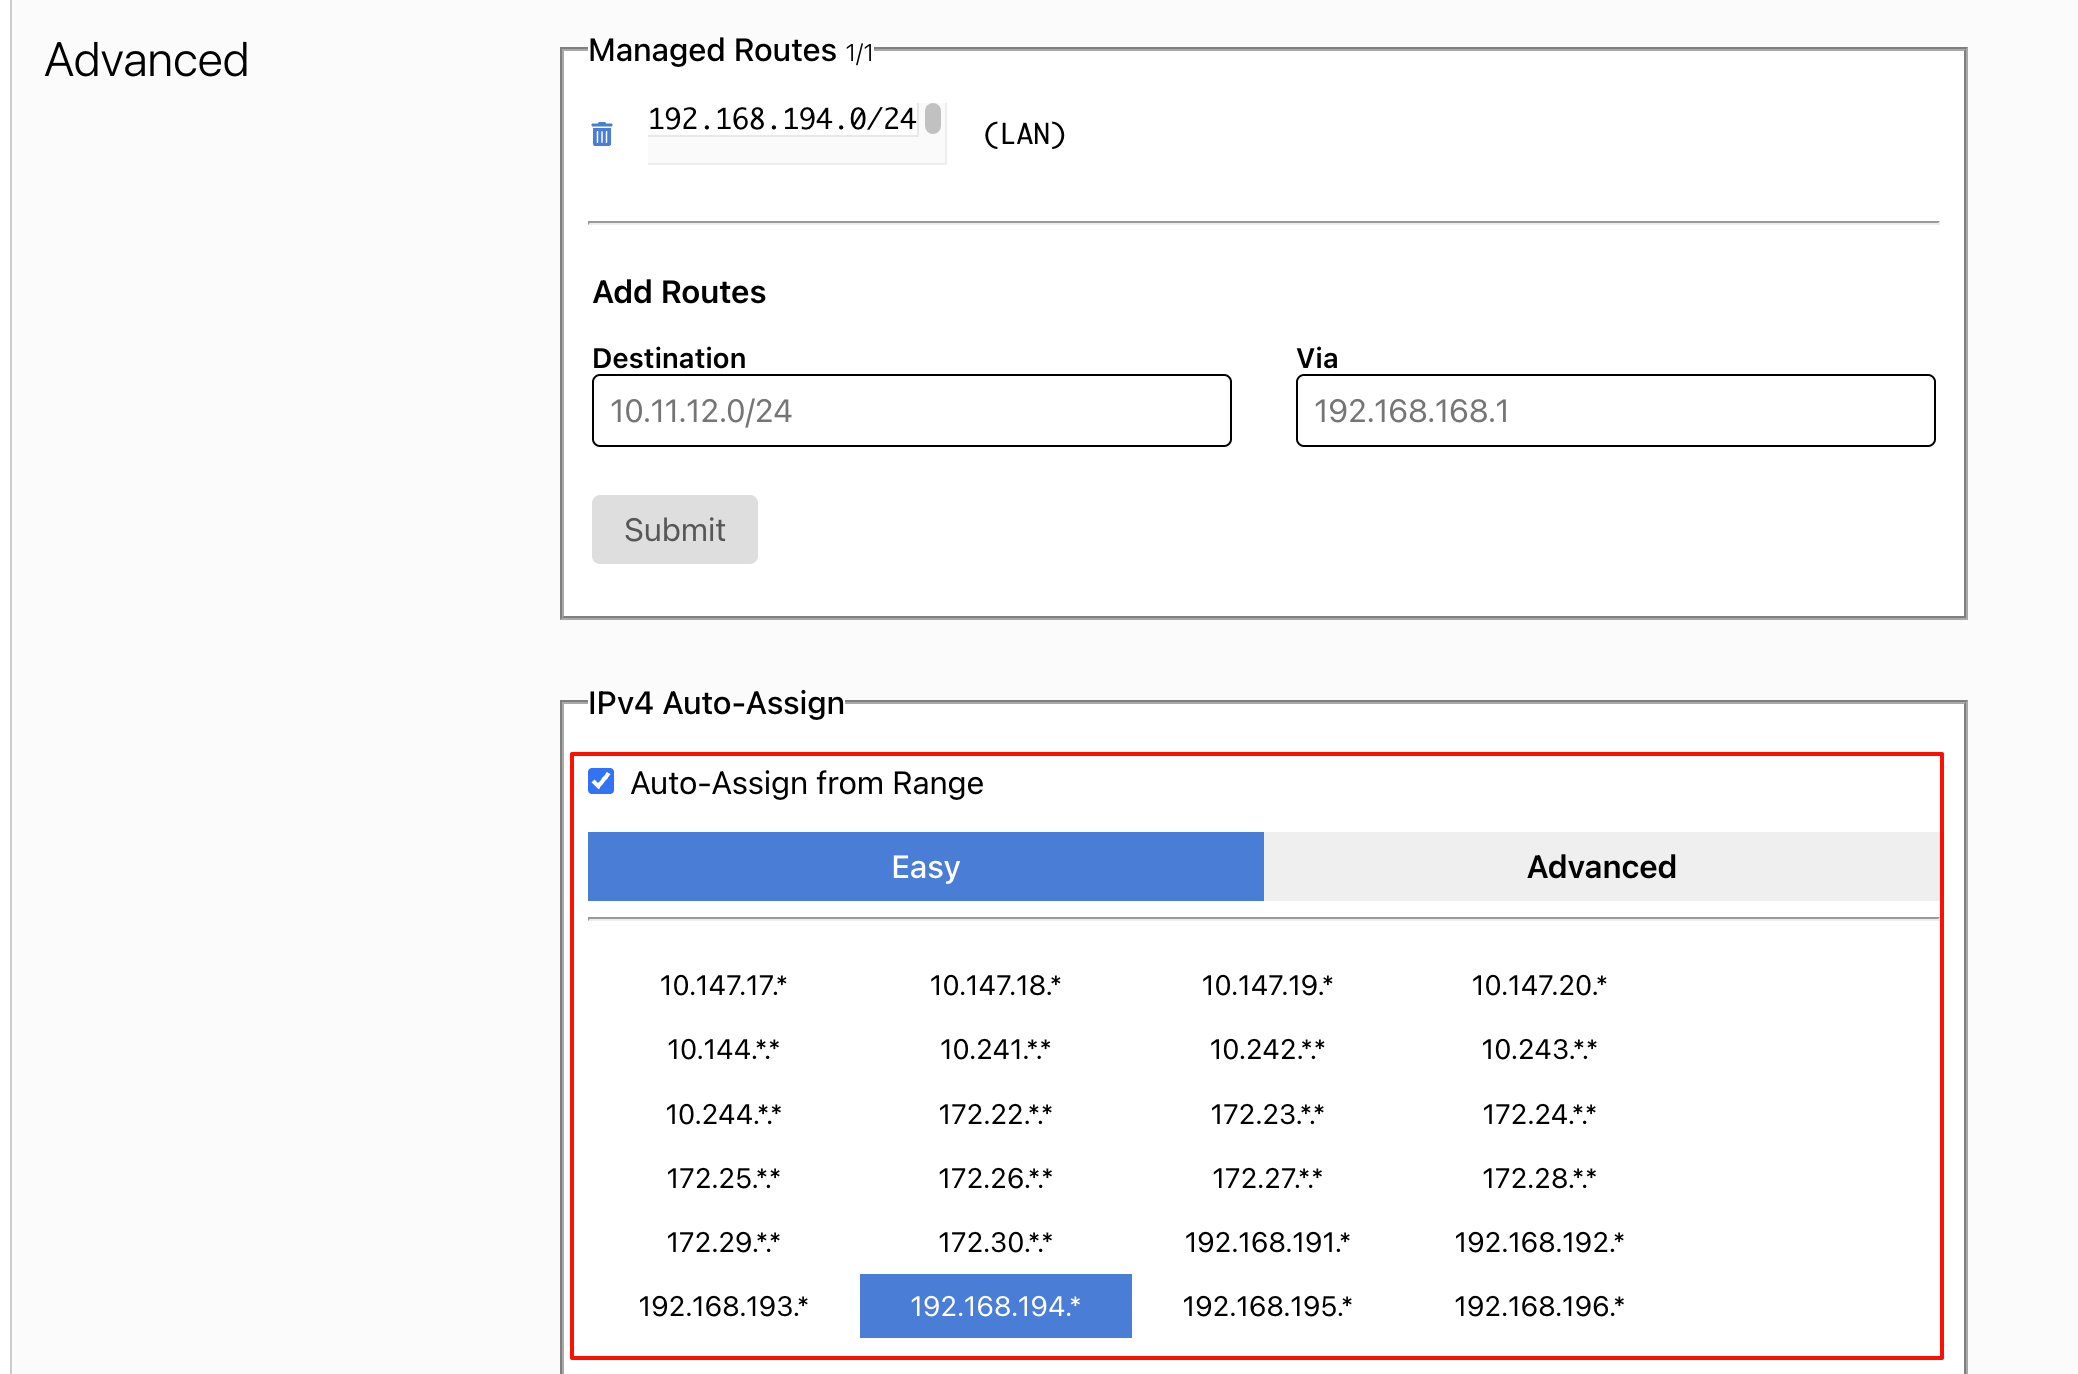Pick the 192.168.191.* range
The height and width of the screenshot is (1374, 2078).
(x=1267, y=1242)
